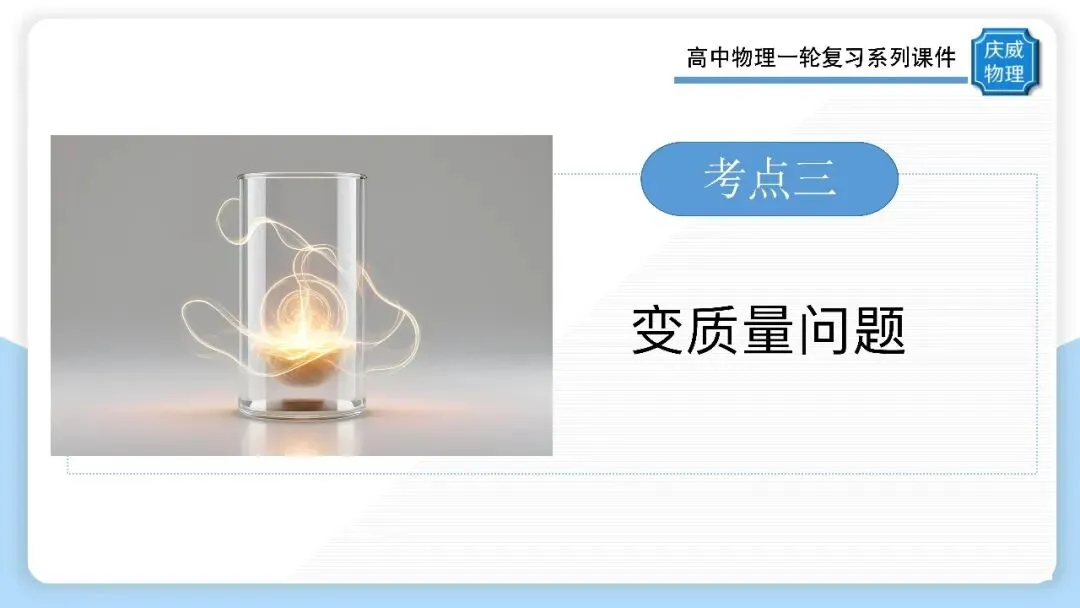This screenshot has height=608, width=1080.
Task: Click the 题 character in the title
Action: click(880, 331)
